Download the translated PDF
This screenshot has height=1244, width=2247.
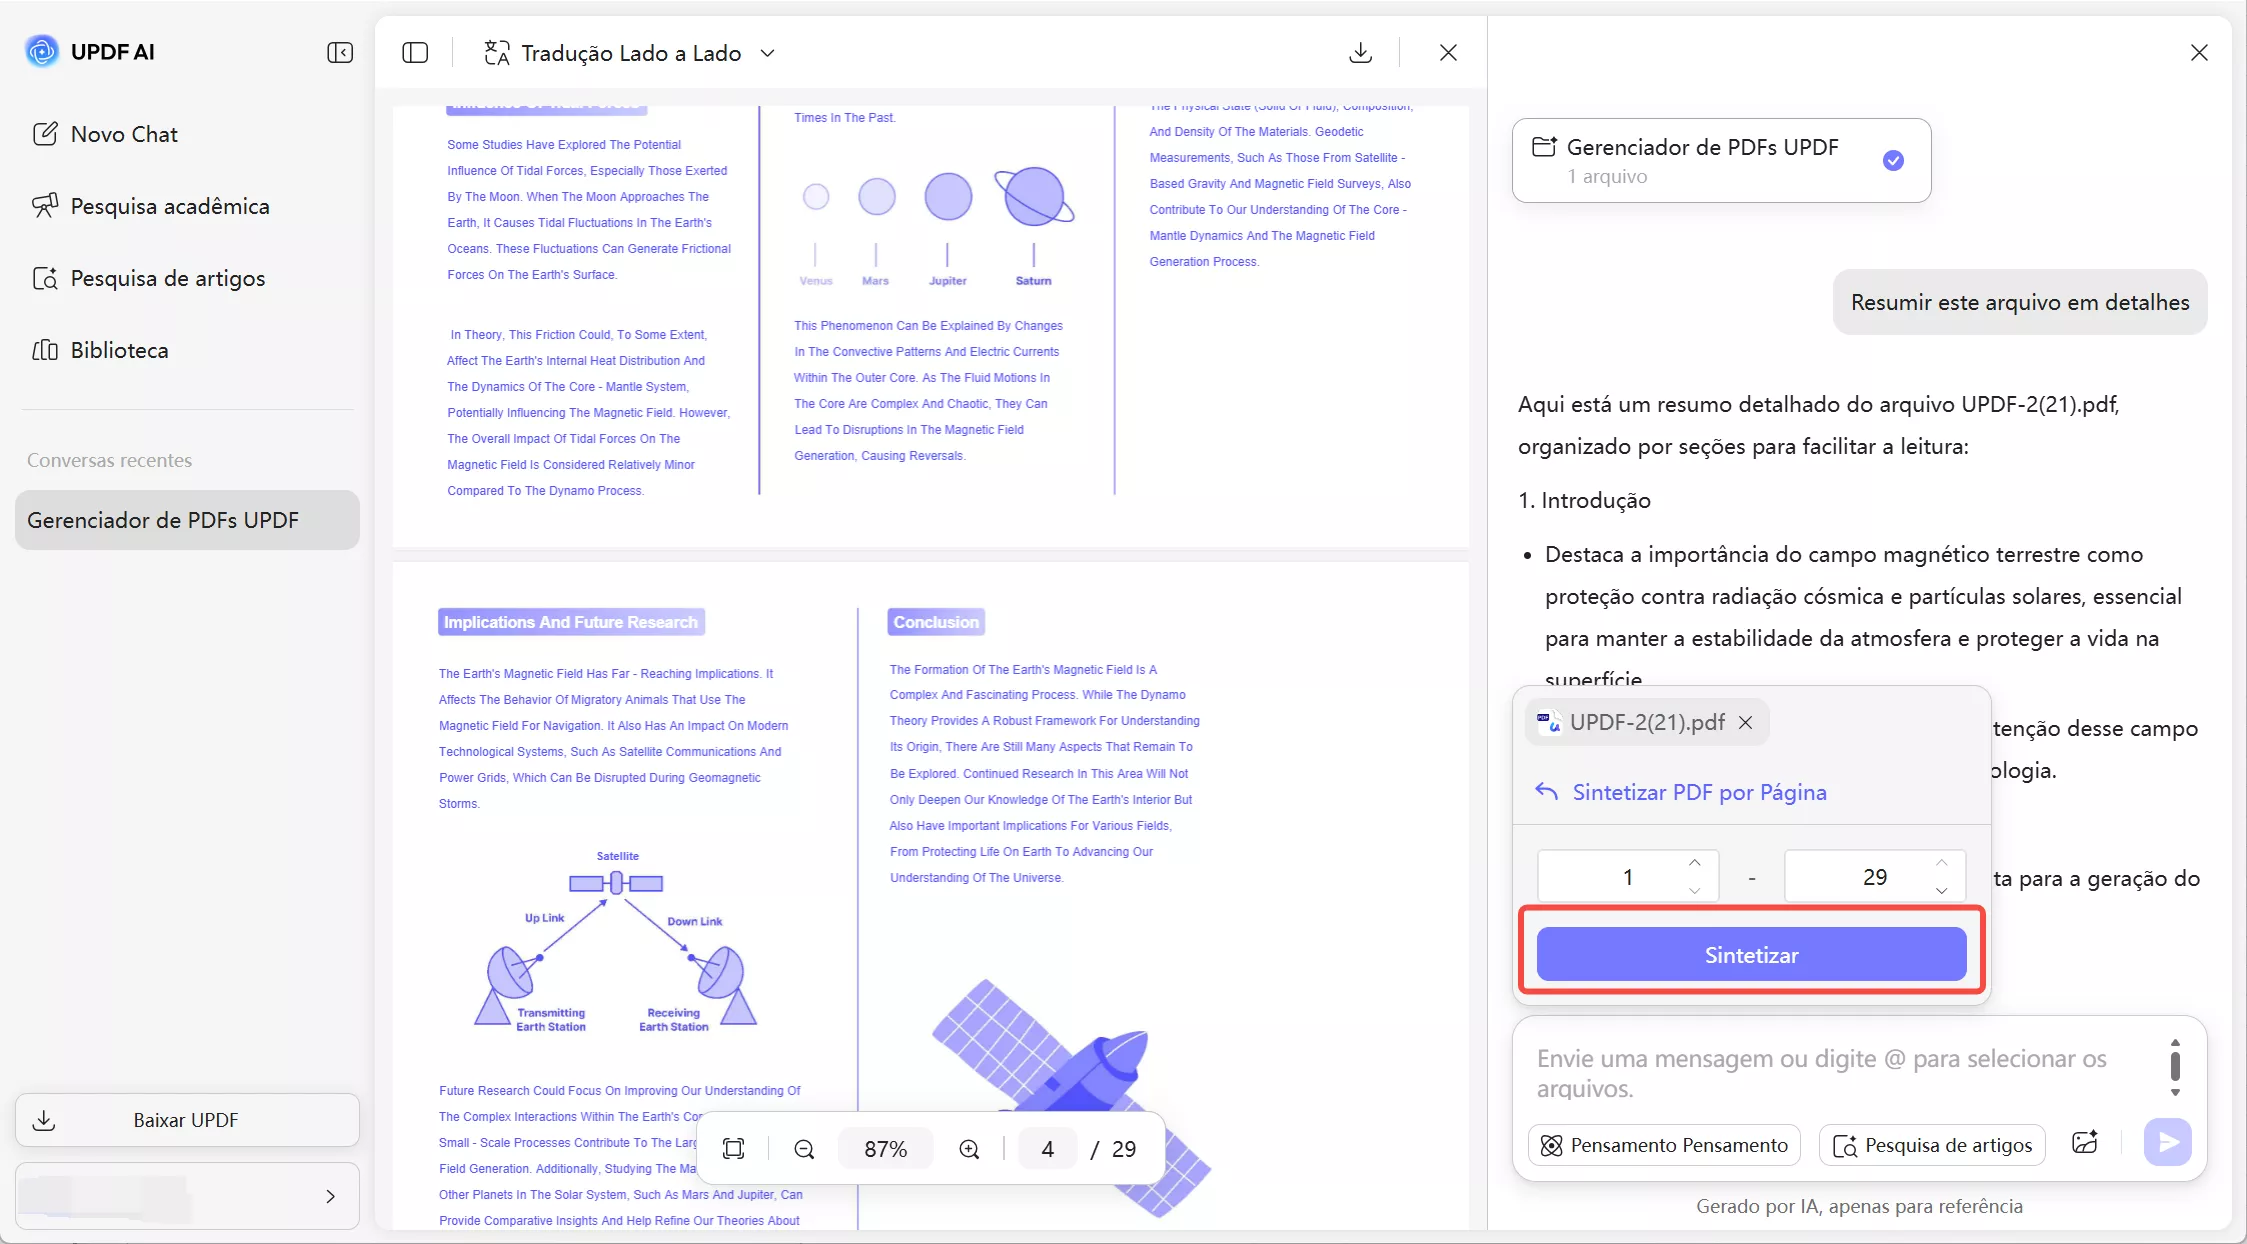point(1360,52)
